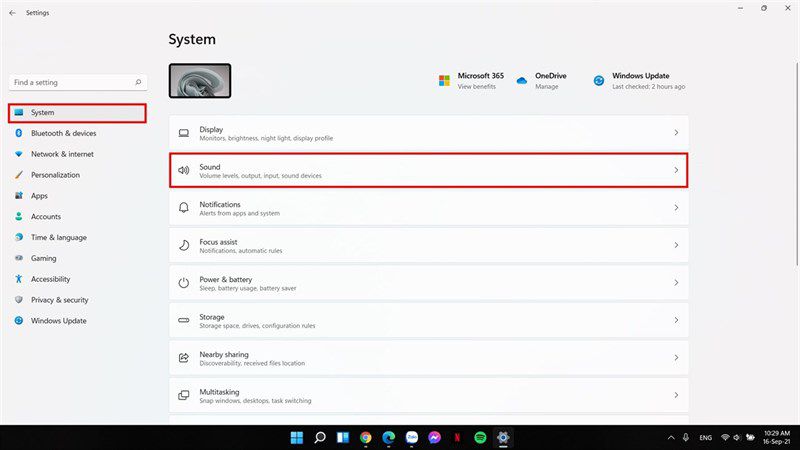The height and width of the screenshot is (450, 800).
Task: Click the Microsoft 365 logo icon
Action: [444, 81]
